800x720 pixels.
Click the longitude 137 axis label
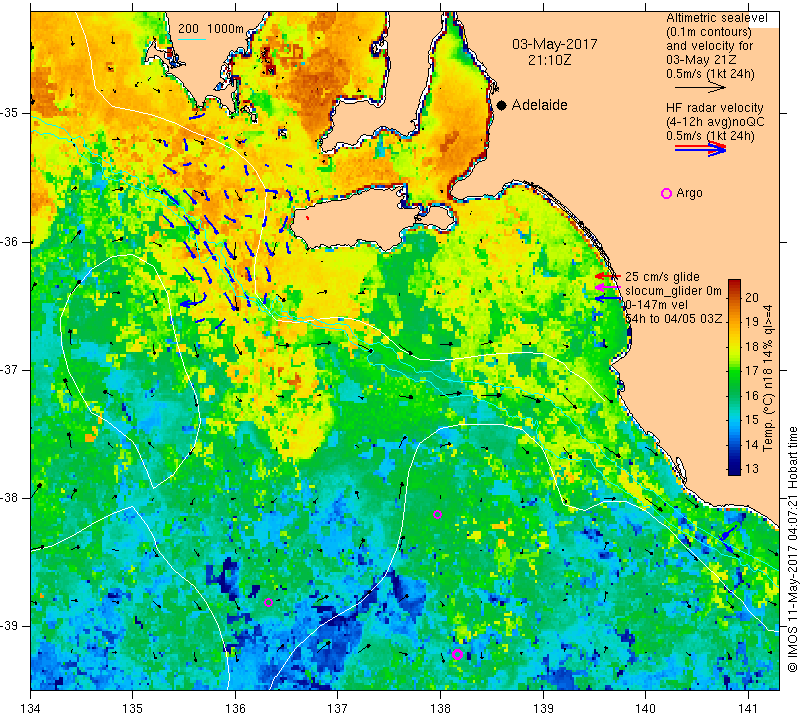[x=338, y=708]
